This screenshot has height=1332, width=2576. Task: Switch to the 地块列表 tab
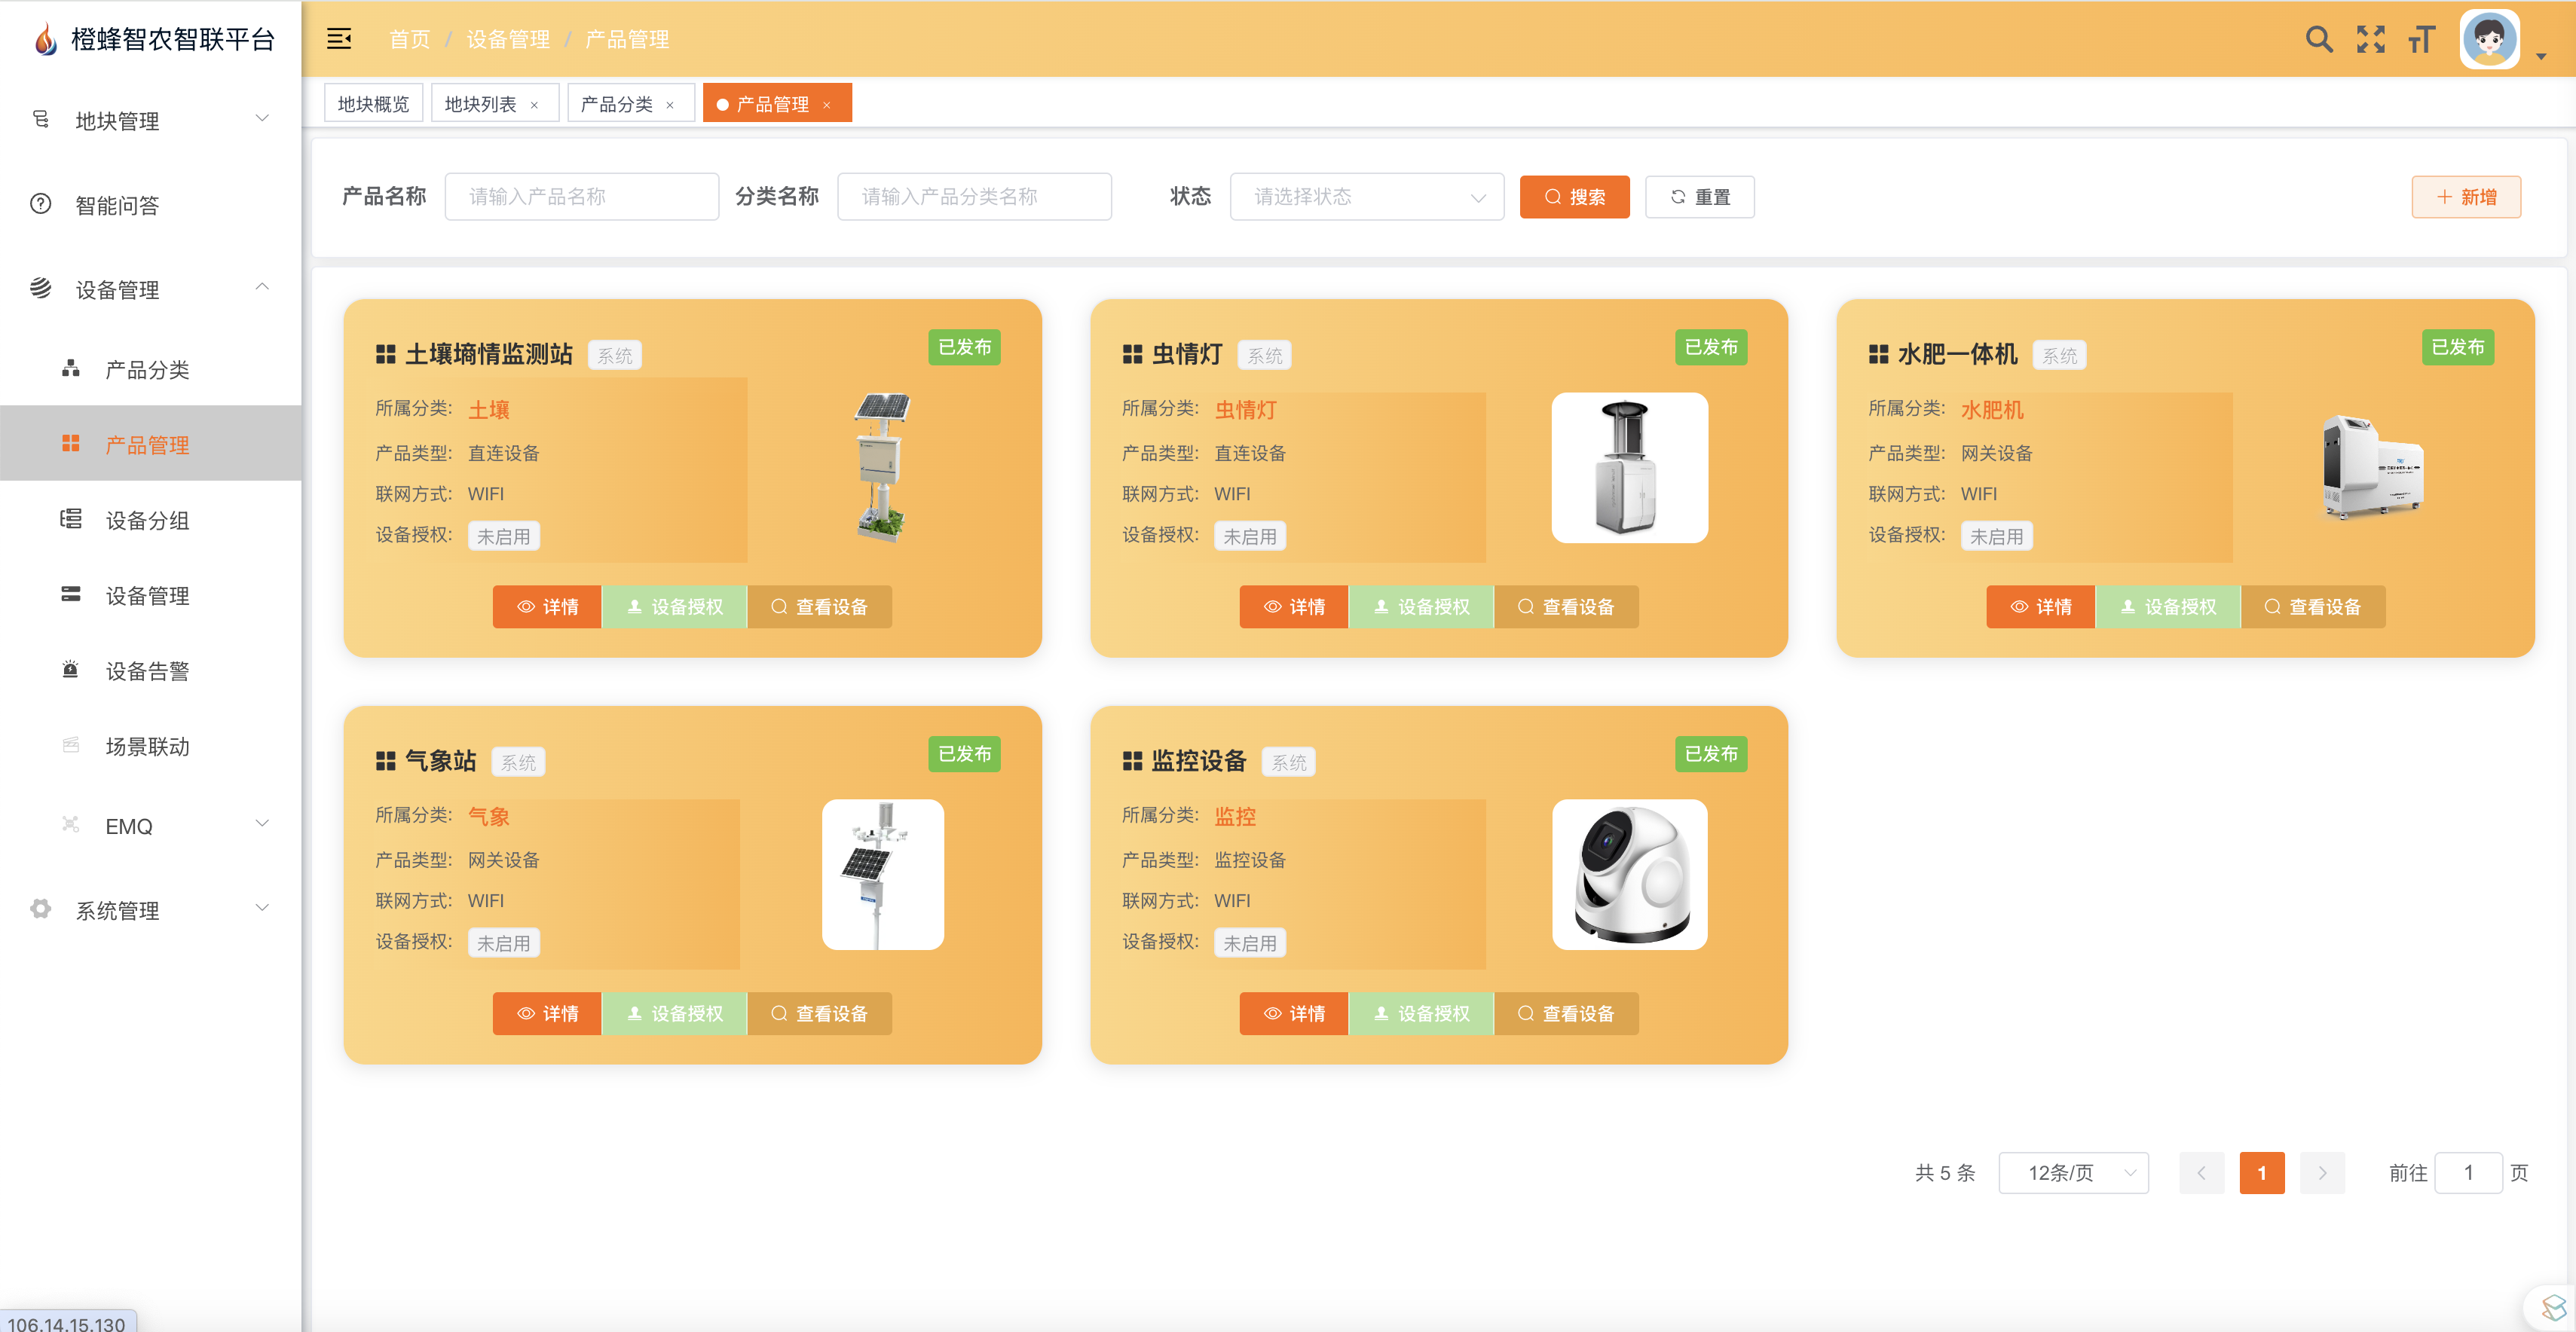click(481, 103)
